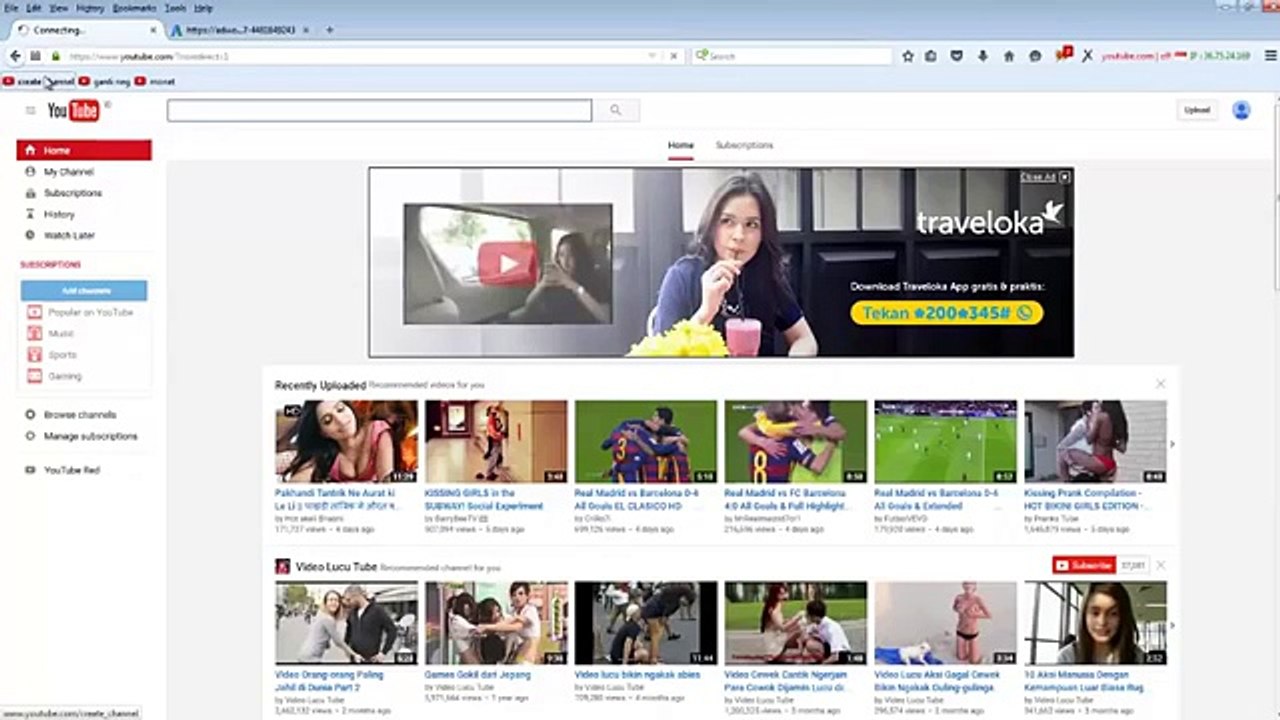The height and width of the screenshot is (720, 1280).
Task: Click the bookmark star icon in toolbar
Action: coord(908,57)
